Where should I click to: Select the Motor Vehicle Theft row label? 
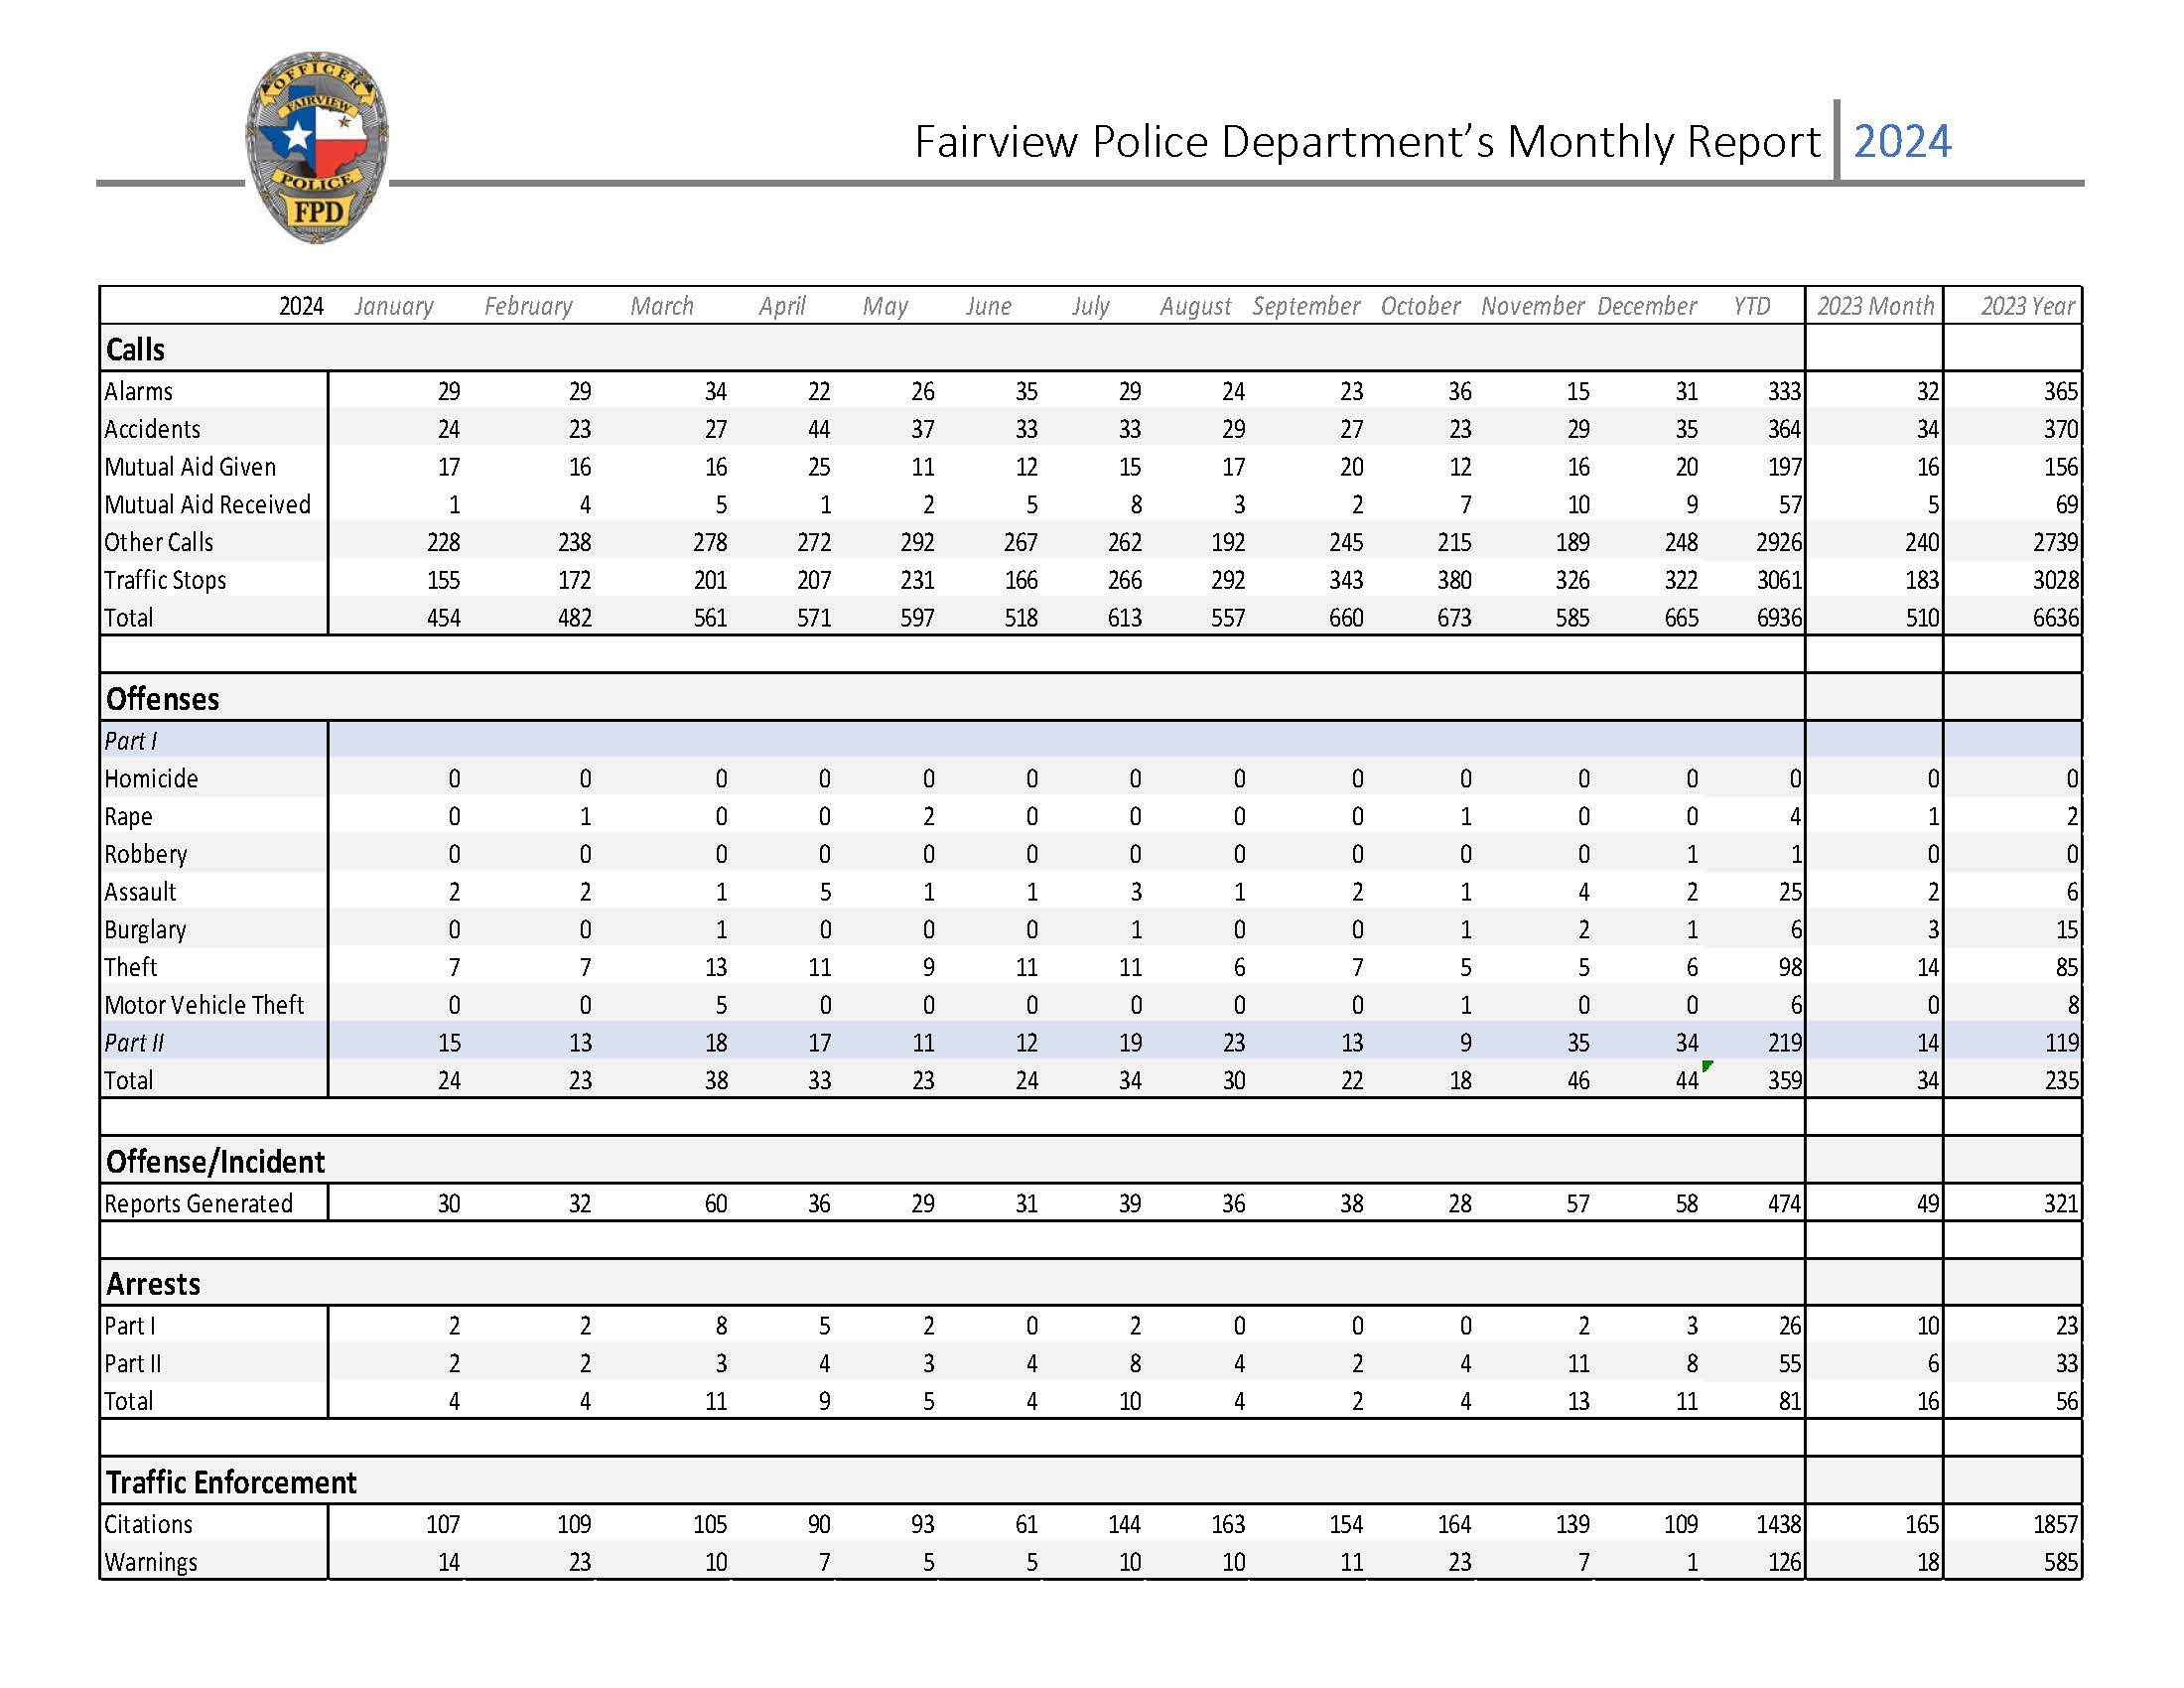click(204, 1005)
